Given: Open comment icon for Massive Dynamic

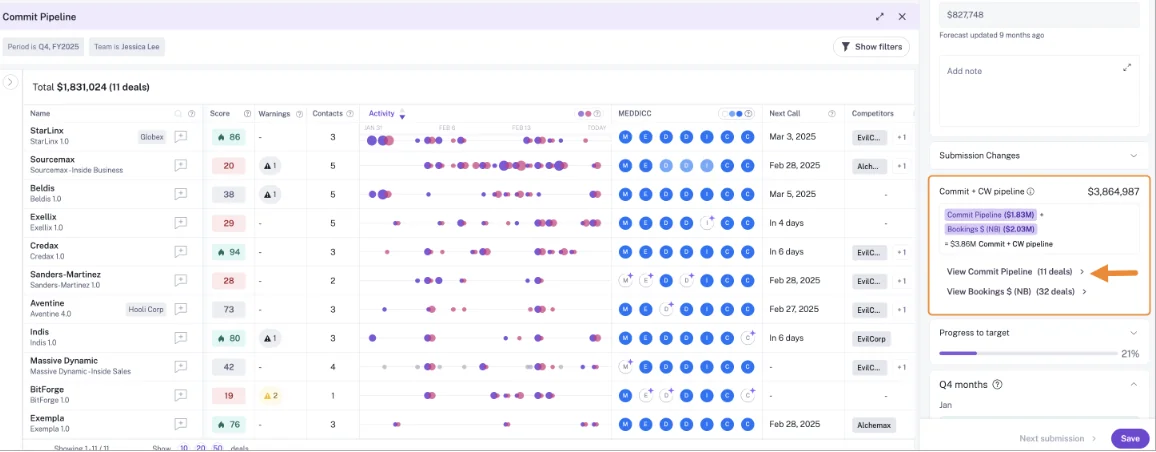Looking at the screenshot, I should click(x=180, y=366).
